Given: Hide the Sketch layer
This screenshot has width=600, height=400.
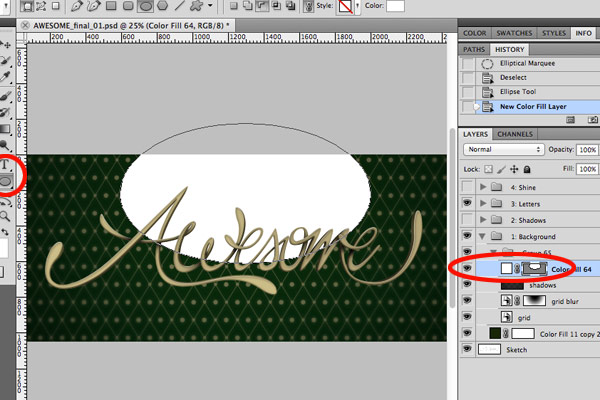Looking at the screenshot, I should (467, 349).
